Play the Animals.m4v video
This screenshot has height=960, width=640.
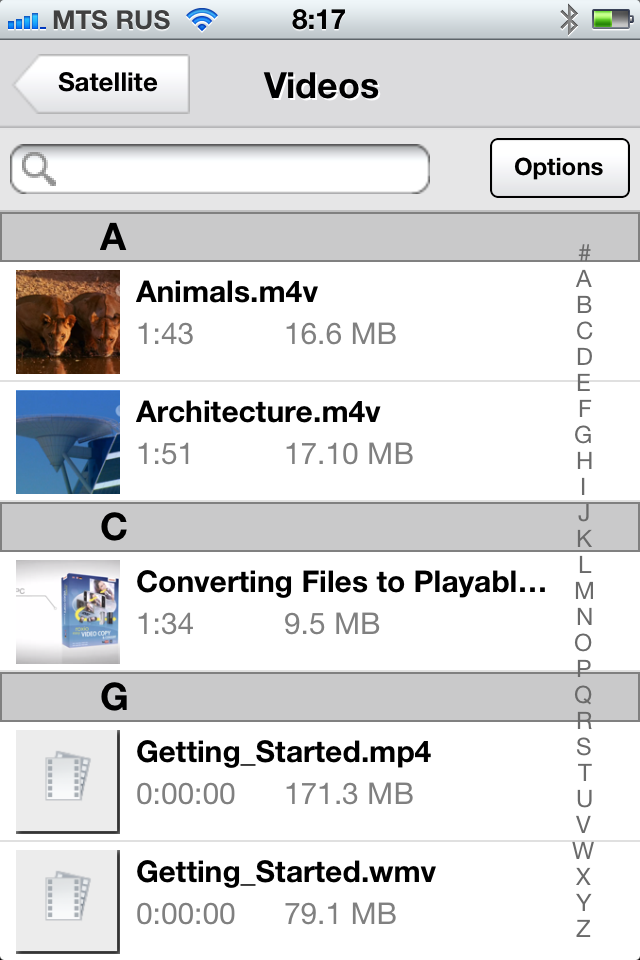click(242, 293)
